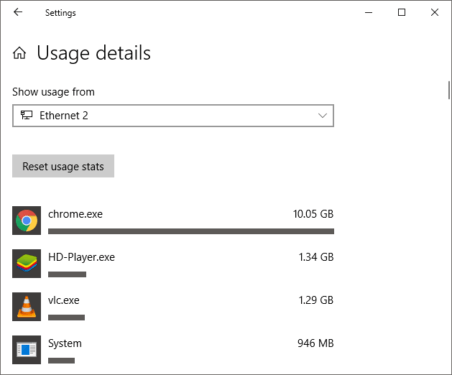
Task: Select the vlc.exe entry name
Action: [x=64, y=300]
